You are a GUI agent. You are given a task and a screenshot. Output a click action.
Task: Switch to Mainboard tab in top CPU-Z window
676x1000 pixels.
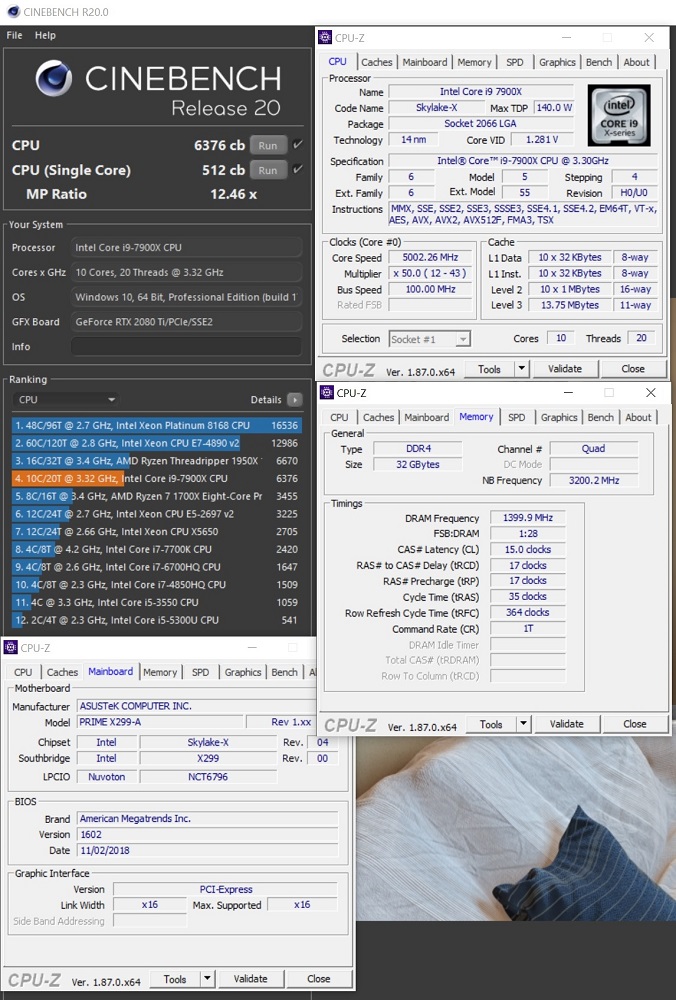click(x=425, y=62)
